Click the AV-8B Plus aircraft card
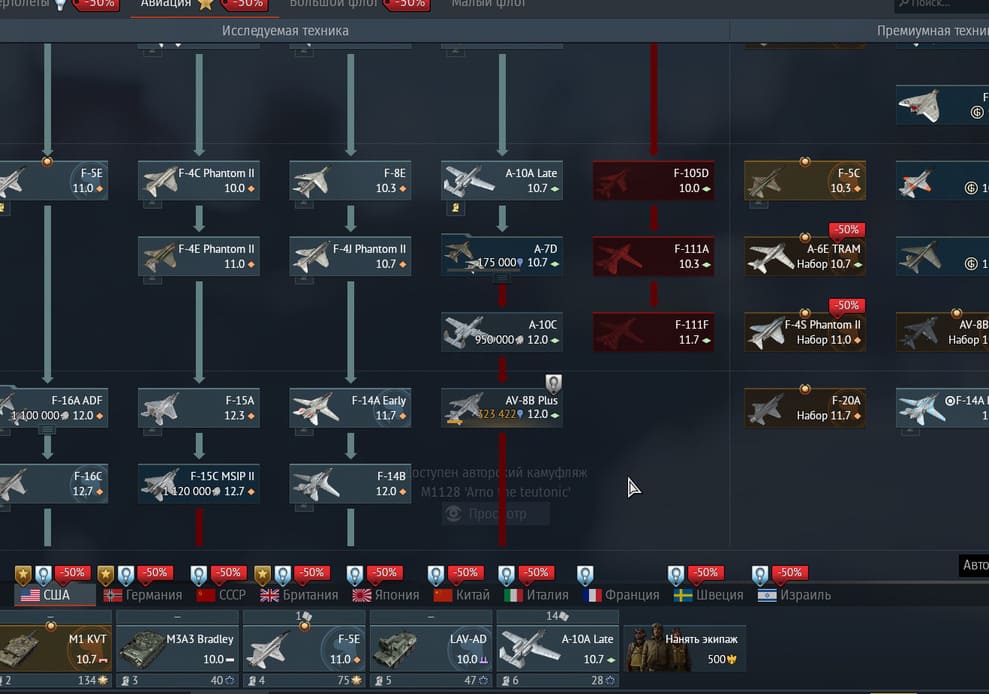This screenshot has width=989, height=694. (502, 407)
